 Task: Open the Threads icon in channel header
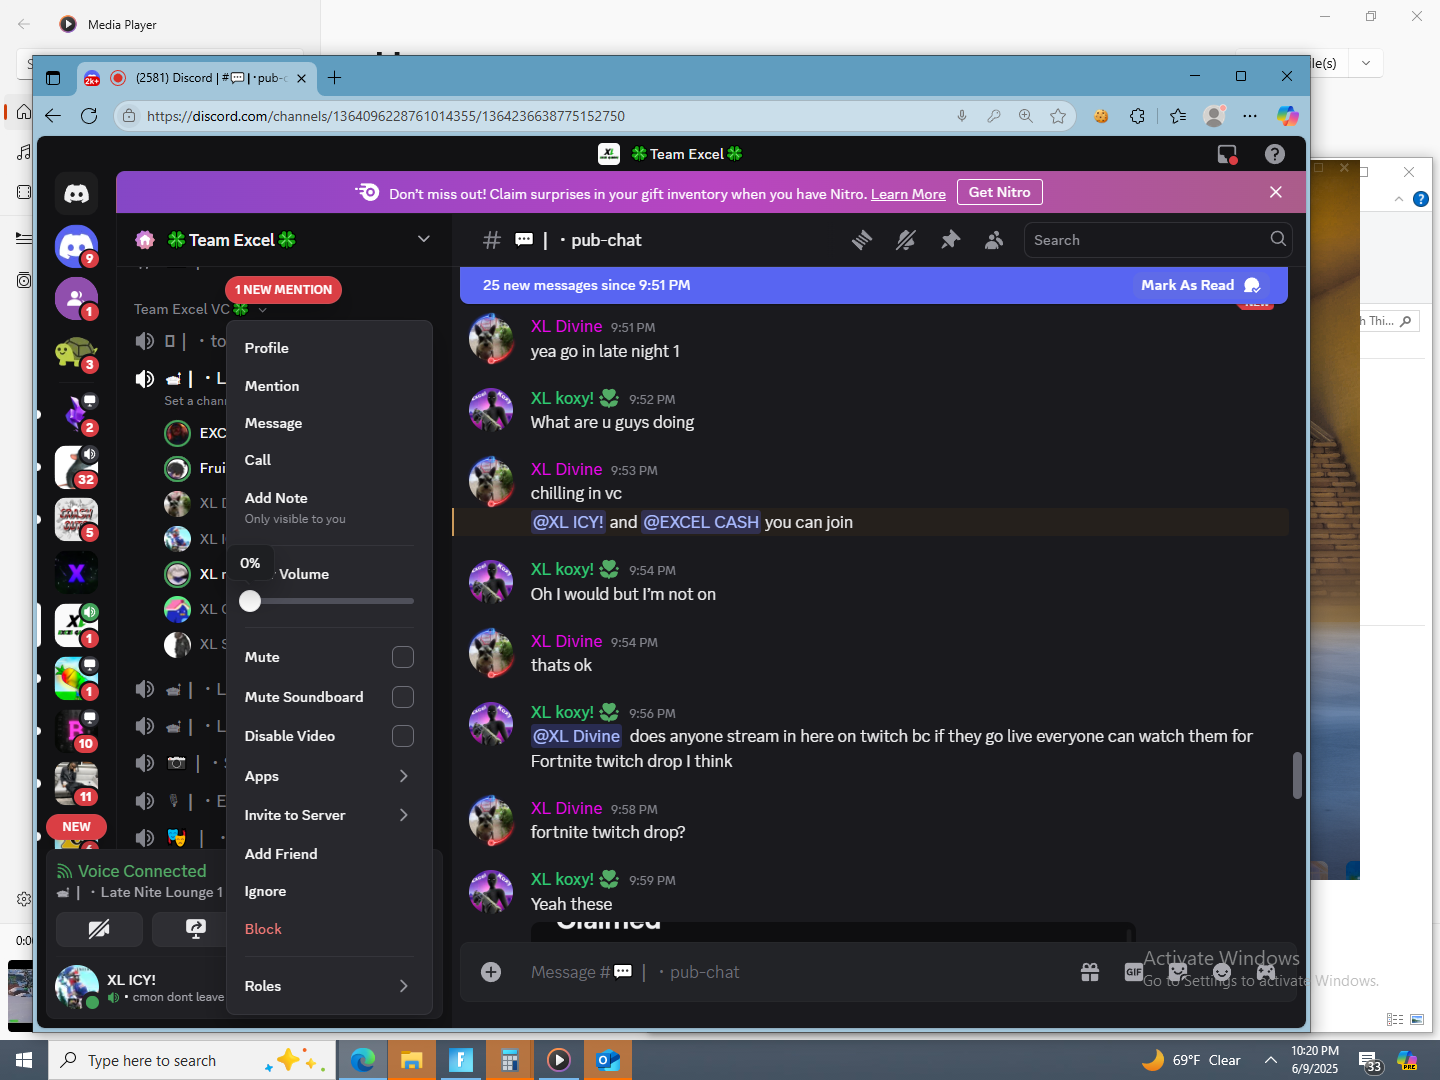(x=862, y=240)
